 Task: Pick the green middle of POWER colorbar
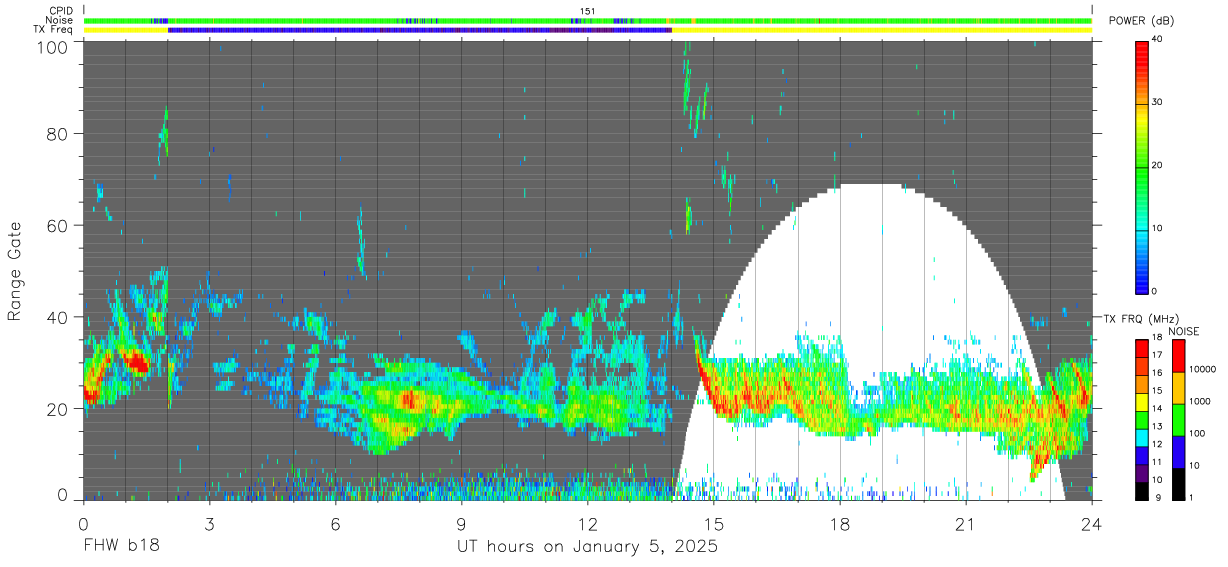point(1142,166)
